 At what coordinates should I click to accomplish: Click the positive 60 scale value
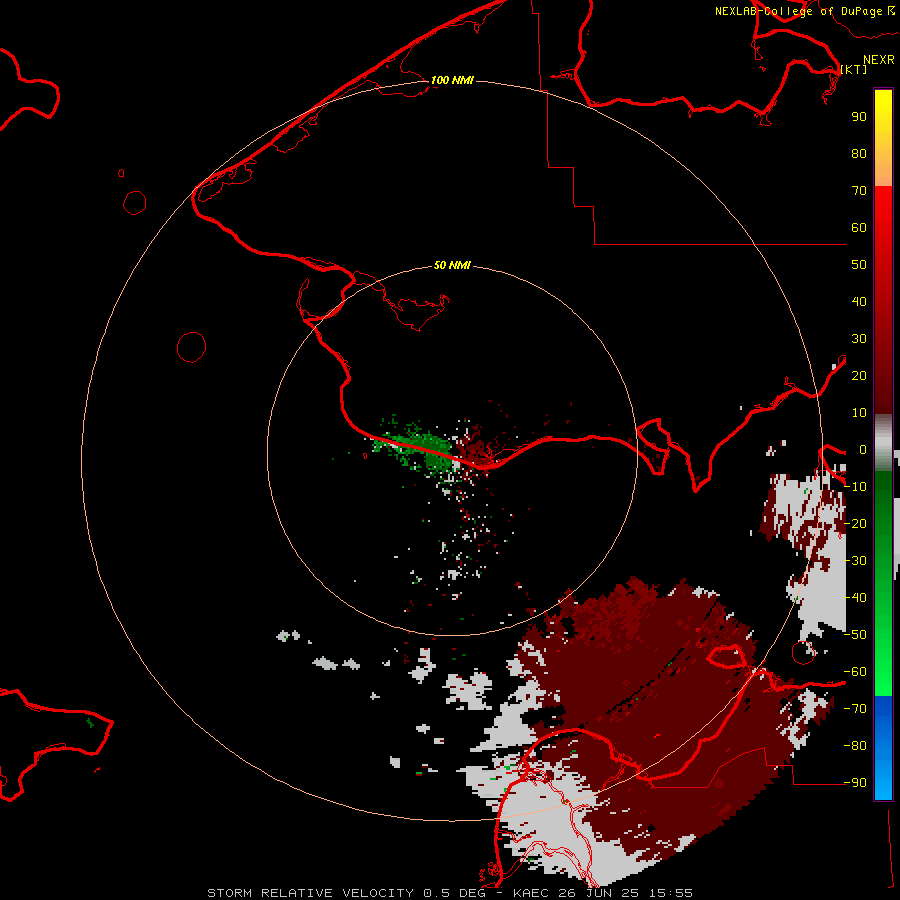click(x=859, y=227)
